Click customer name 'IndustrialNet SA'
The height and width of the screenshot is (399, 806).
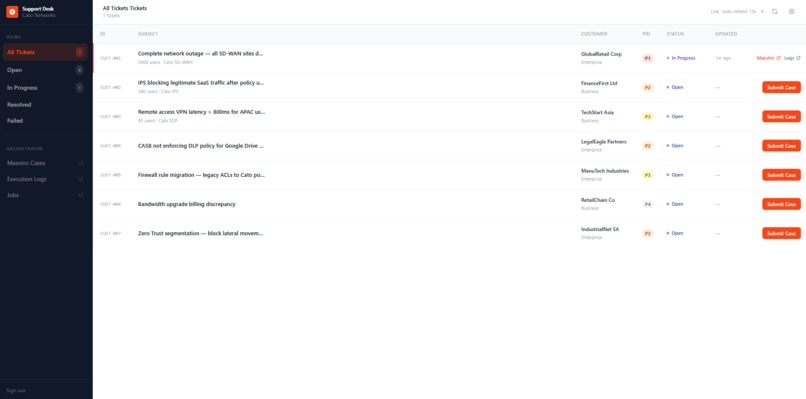[600, 229]
